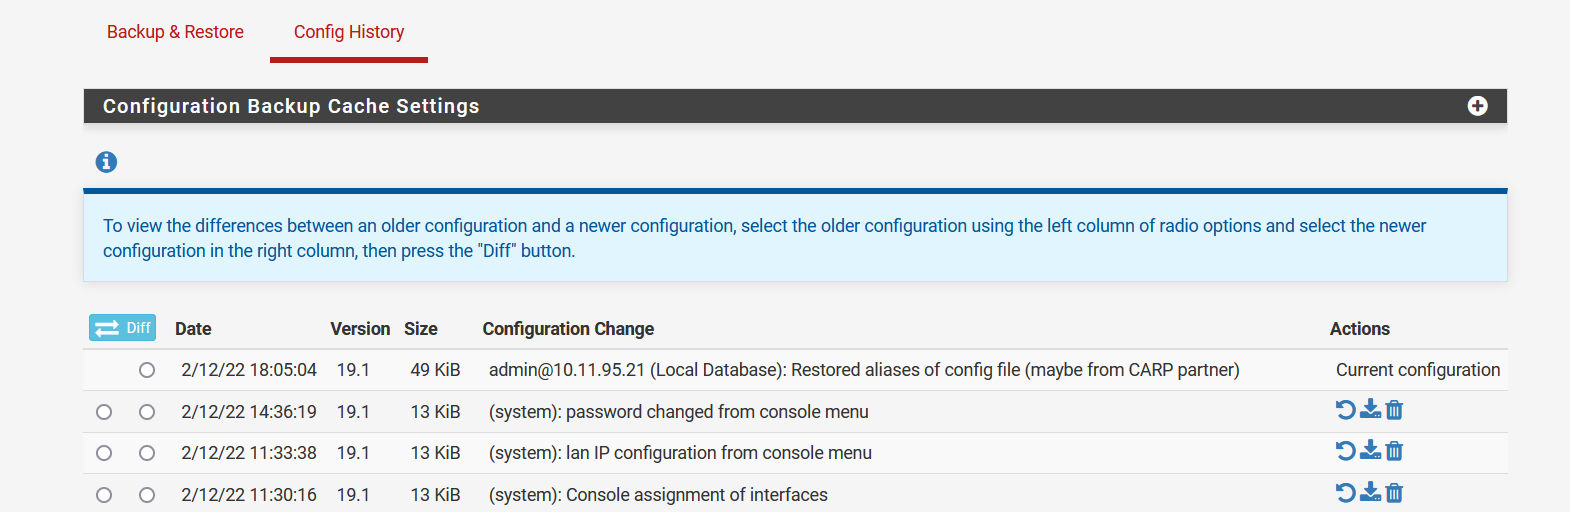Download the lan IP configuration backup

tap(1370, 451)
